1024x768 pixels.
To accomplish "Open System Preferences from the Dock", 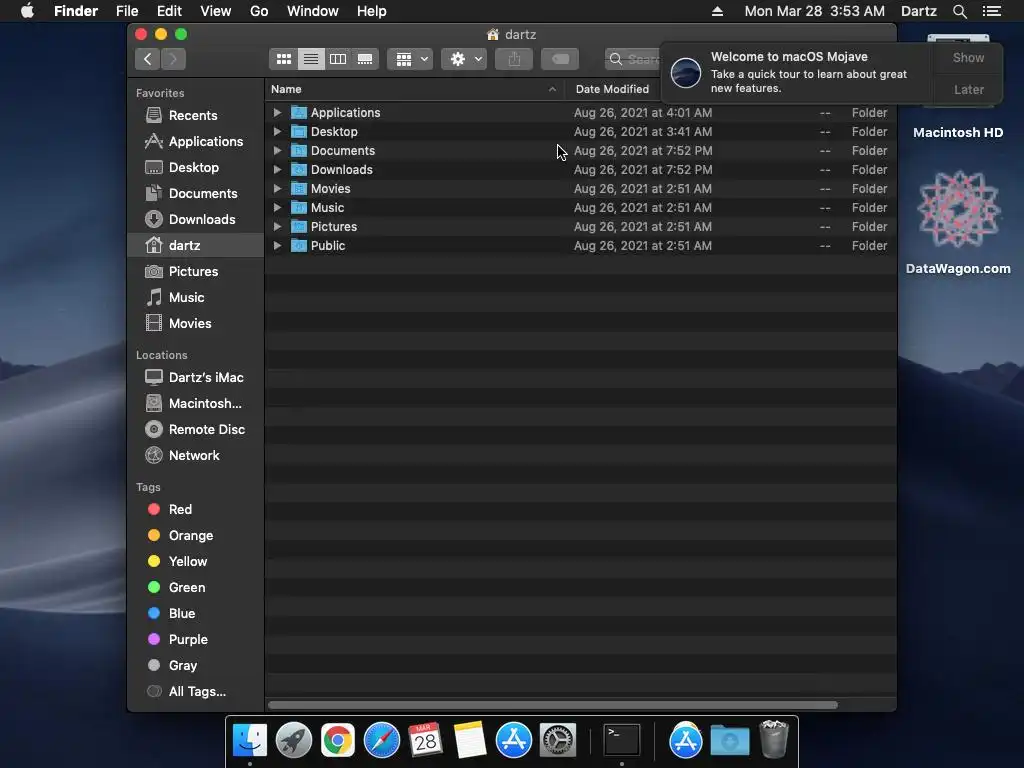I will (558, 741).
